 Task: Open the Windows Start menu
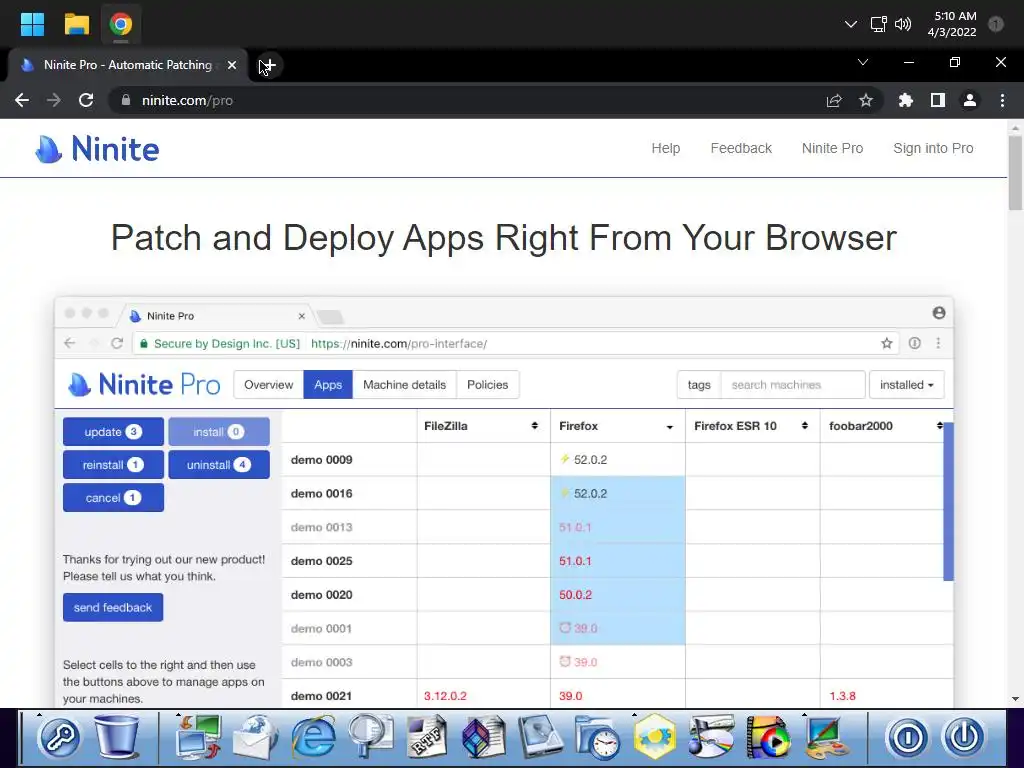[x=32, y=24]
